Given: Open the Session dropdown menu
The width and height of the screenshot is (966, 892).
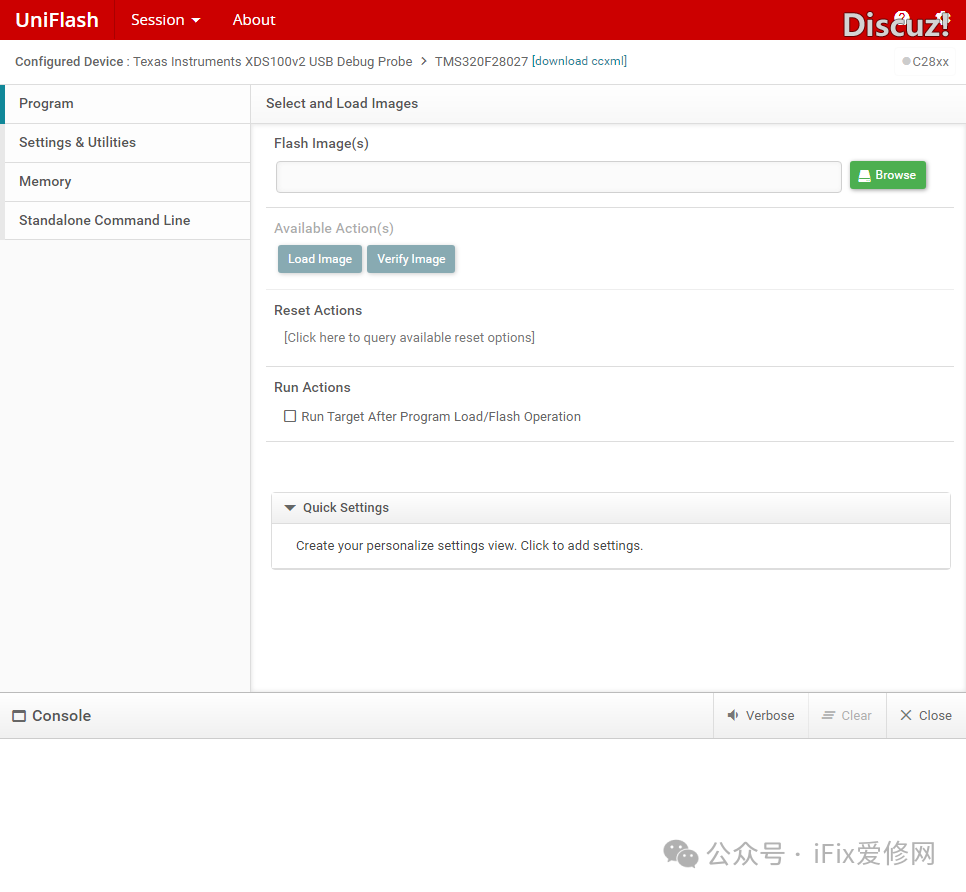Looking at the screenshot, I should (165, 20).
